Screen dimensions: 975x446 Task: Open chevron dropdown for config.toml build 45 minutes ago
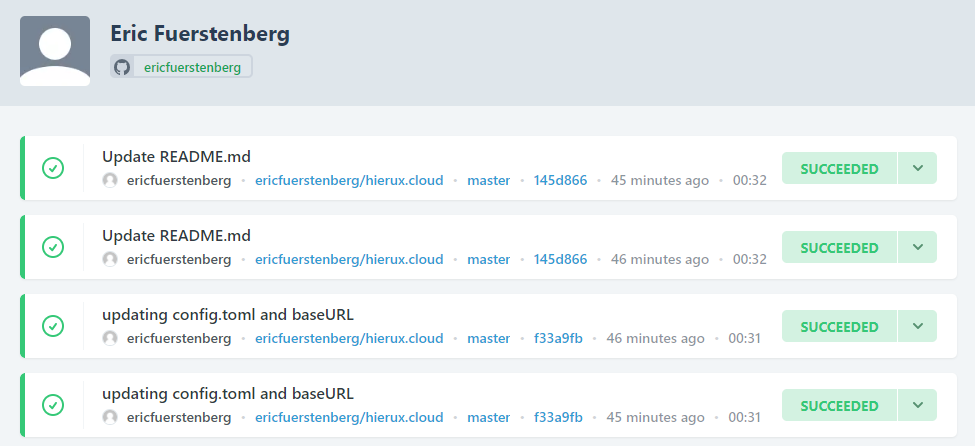(917, 405)
